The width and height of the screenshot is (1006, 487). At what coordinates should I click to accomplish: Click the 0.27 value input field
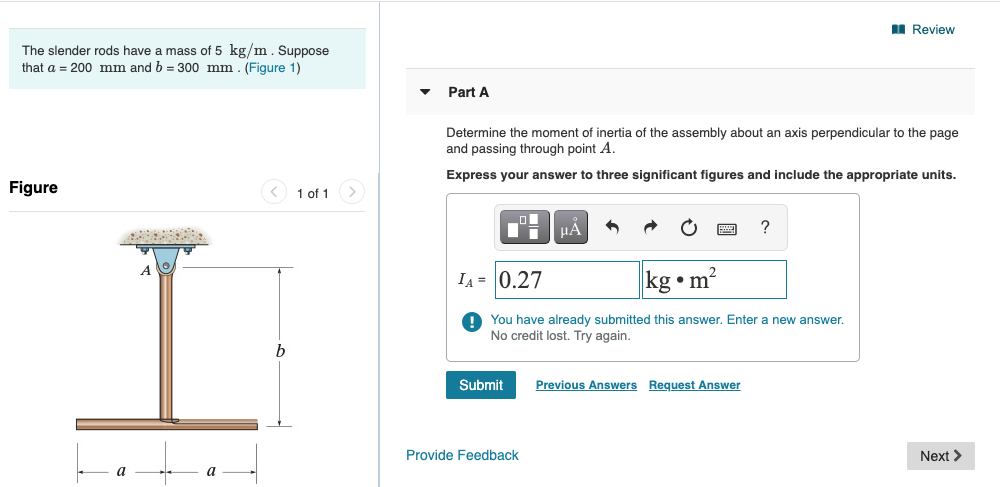click(x=567, y=280)
